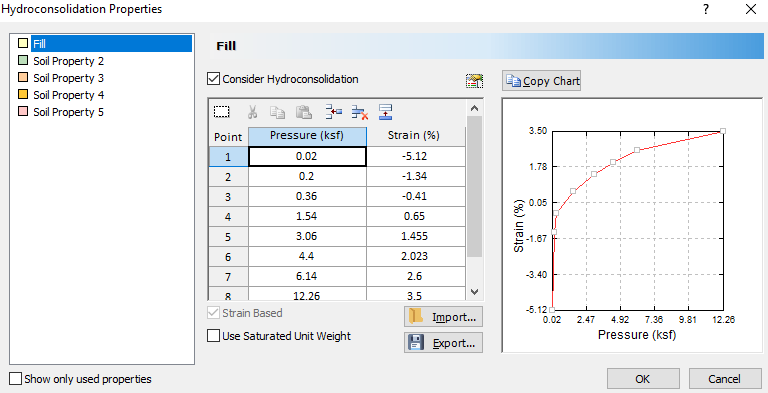The image size is (768, 393).
Task: Click the copy-to-materials icon beside Copy Chart
Action: (x=474, y=81)
